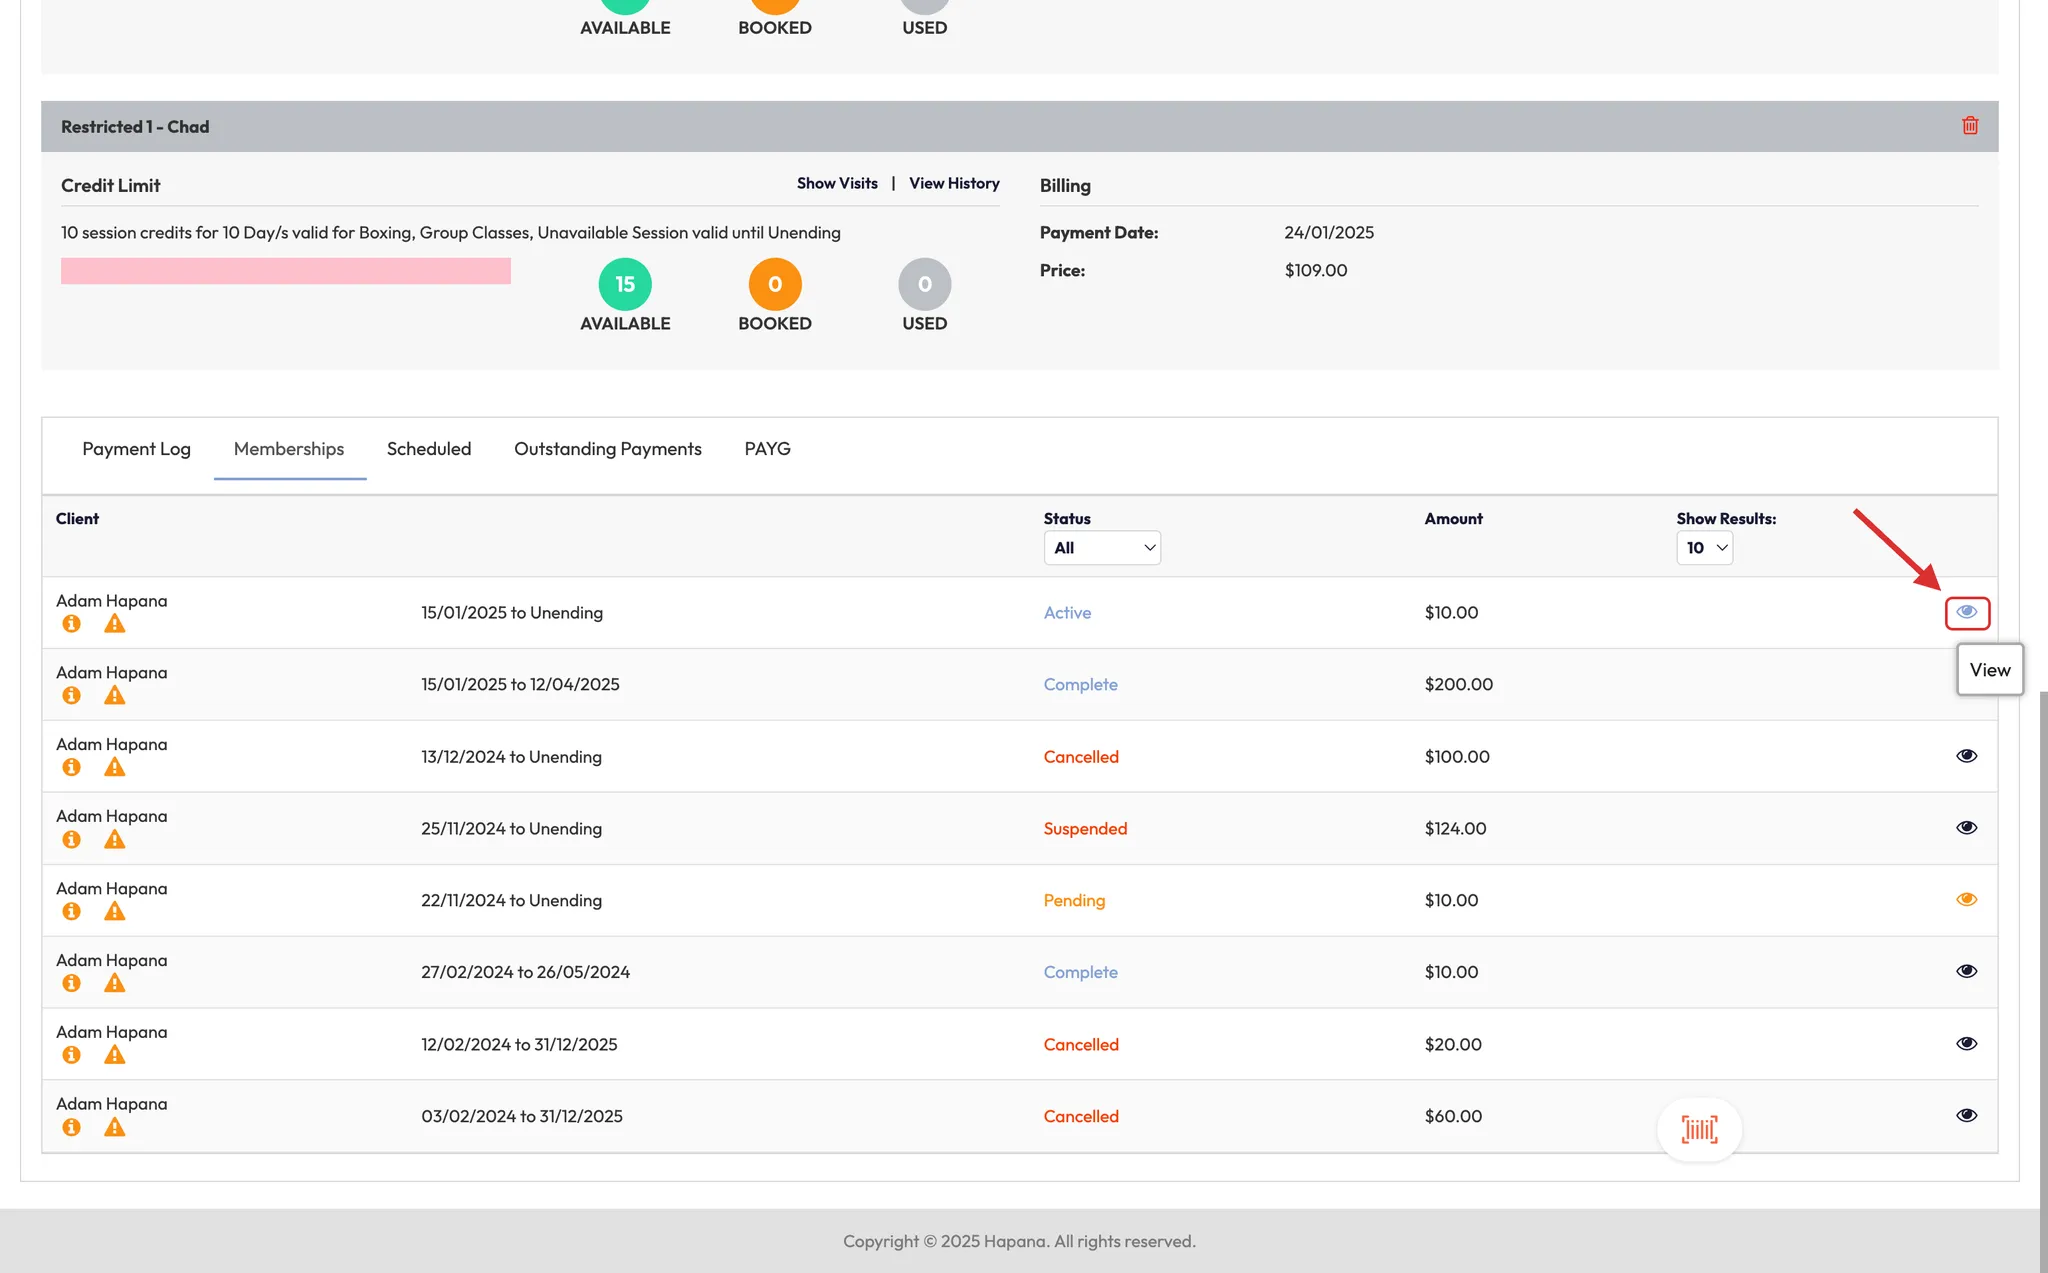Click the green 15 Available credits circle
Screen dimensions: 2048x1273
(x=625, y=285)
